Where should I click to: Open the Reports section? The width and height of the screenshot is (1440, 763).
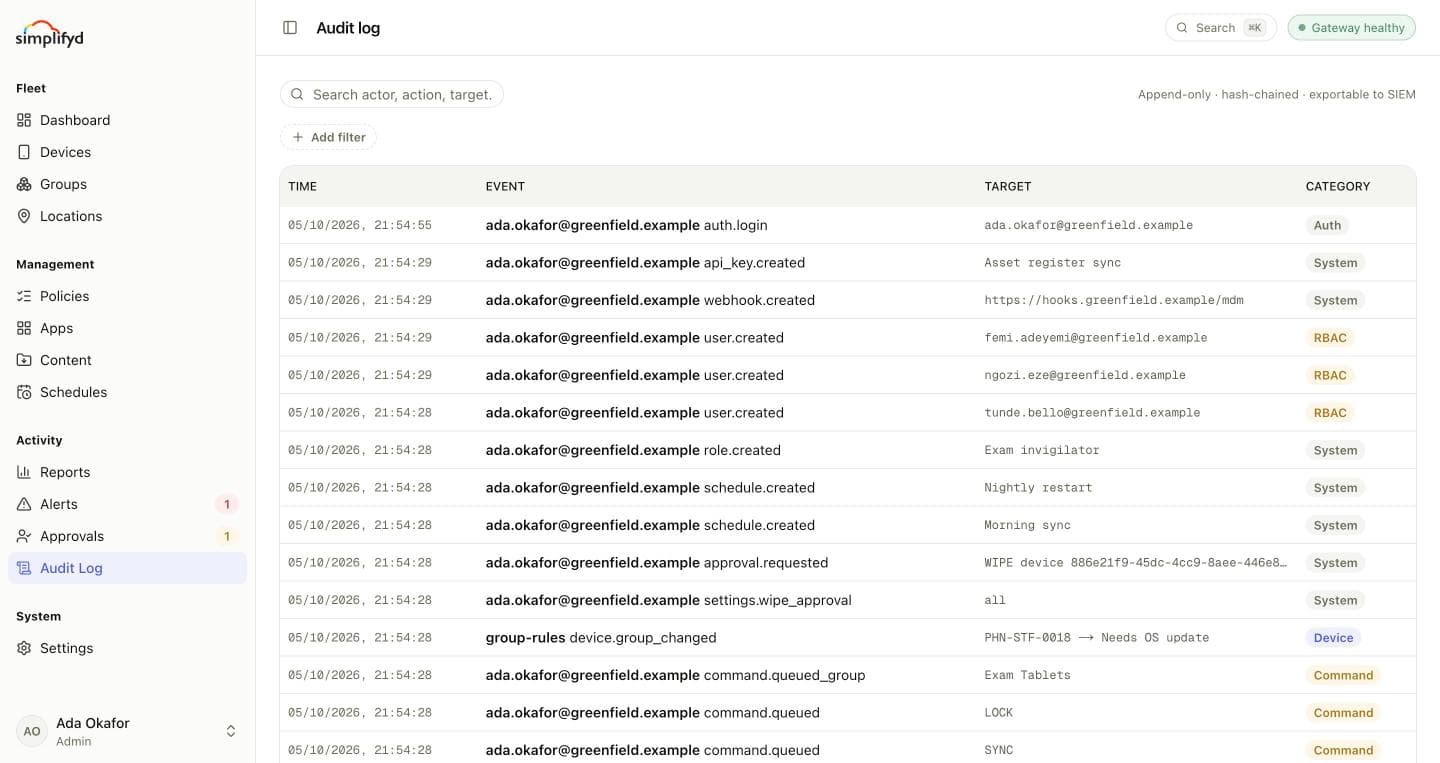click(x=127, y=472)
